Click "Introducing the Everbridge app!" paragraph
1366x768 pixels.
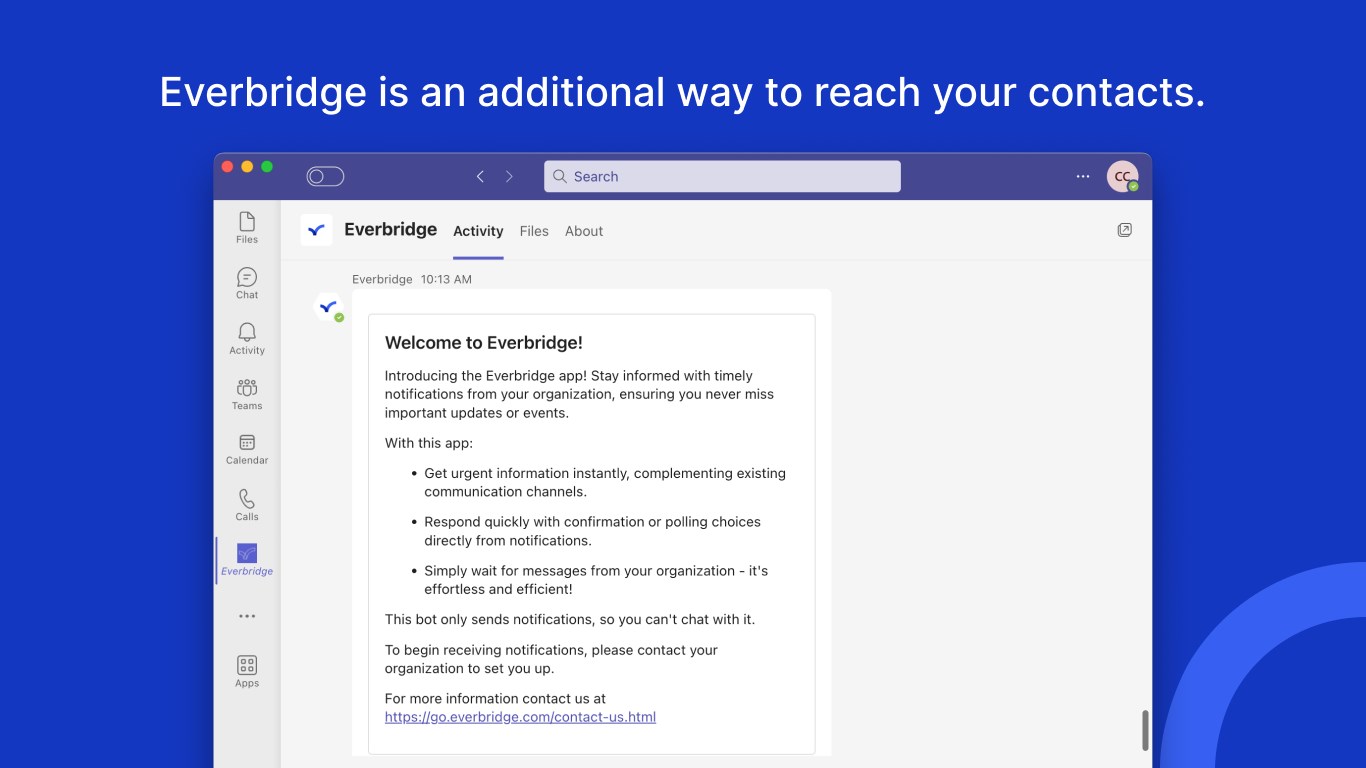(x=579, y=394)
